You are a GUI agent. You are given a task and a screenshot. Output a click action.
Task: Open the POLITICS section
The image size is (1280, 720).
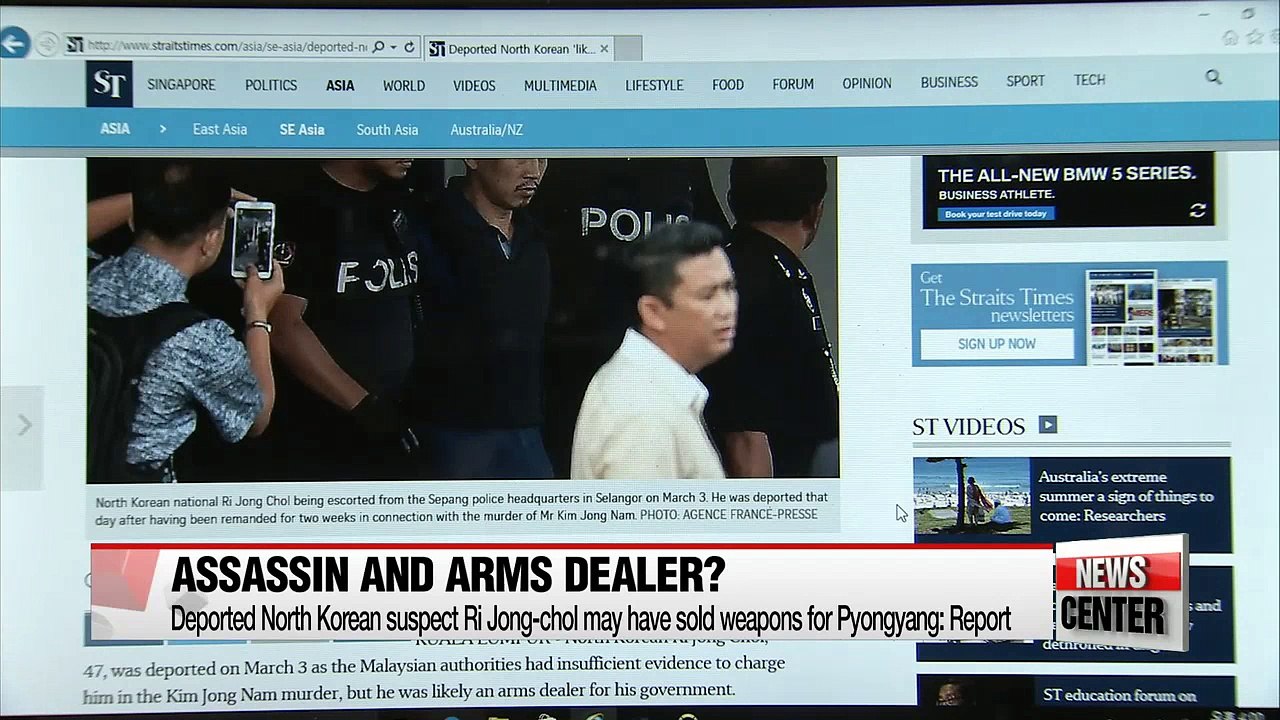271,85
